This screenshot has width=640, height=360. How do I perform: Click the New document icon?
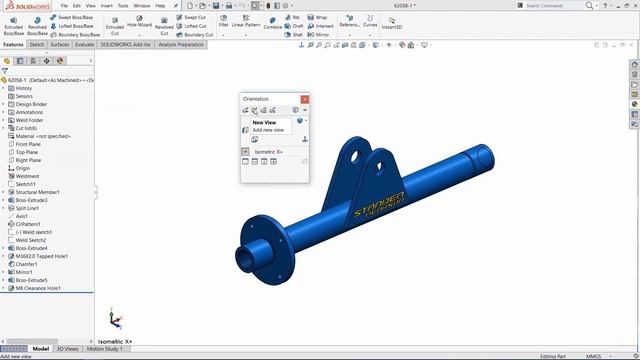pos(190,6)
